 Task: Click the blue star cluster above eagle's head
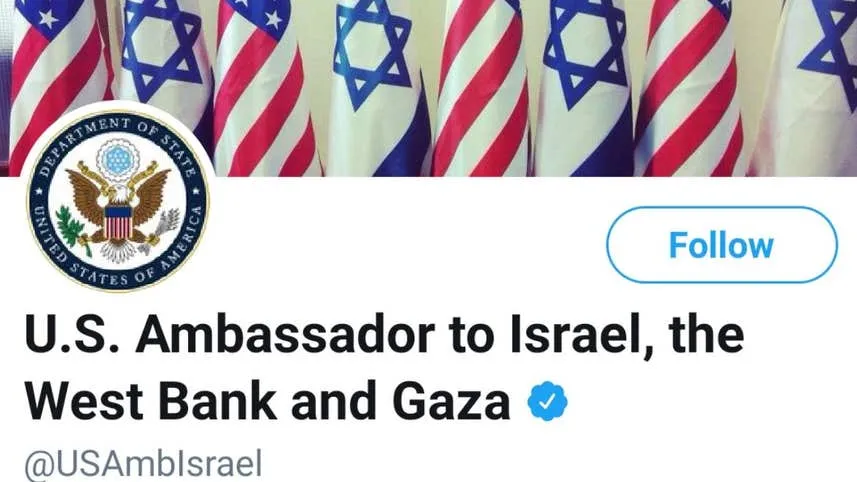117,160
